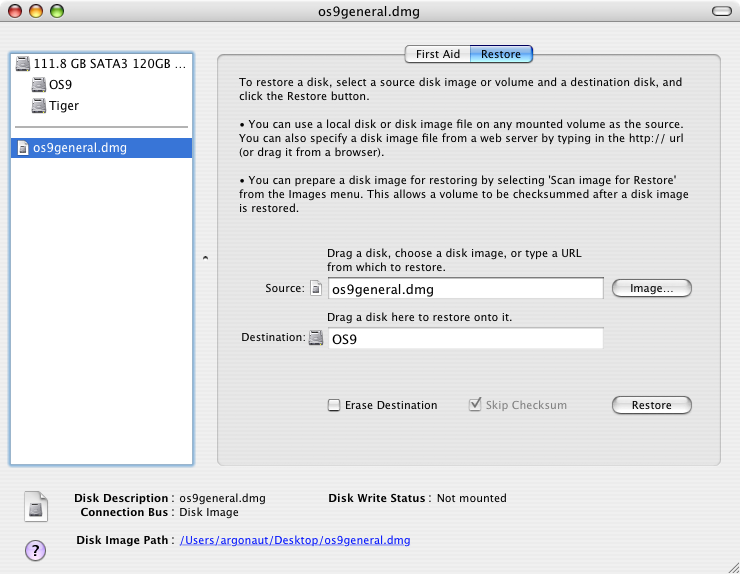740x574 pixels.
Task: Click the 'Disk Write Status' label
Action: (377, 498)
